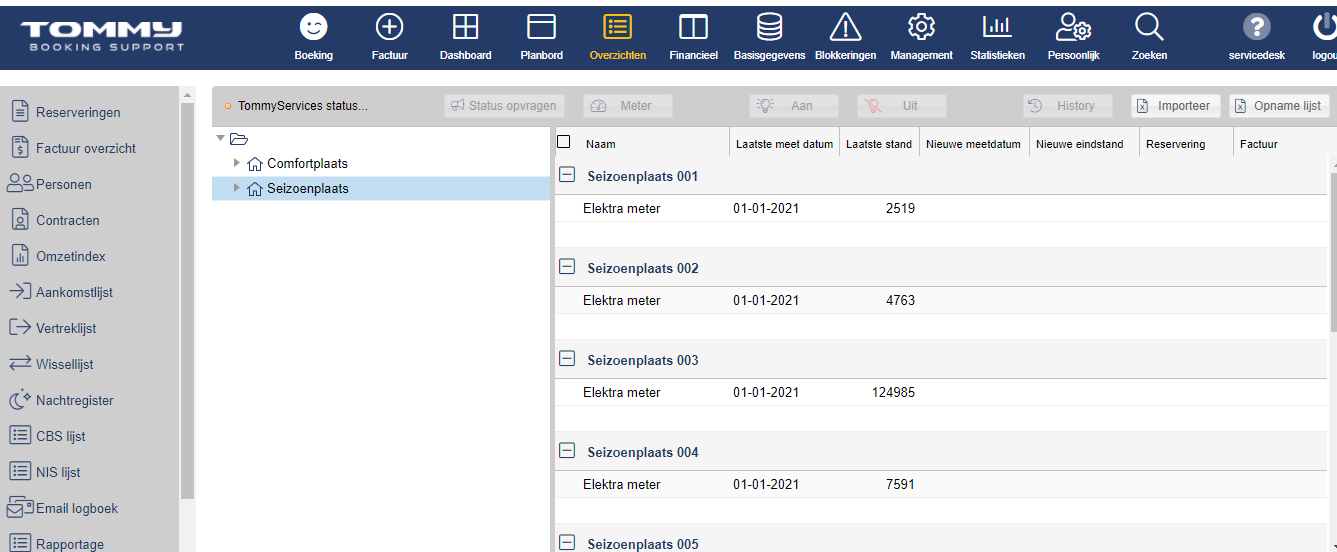Viewport: 1337px width, 552px height.
Task: Sort by Laatste stand column
Action: point(879,144)
